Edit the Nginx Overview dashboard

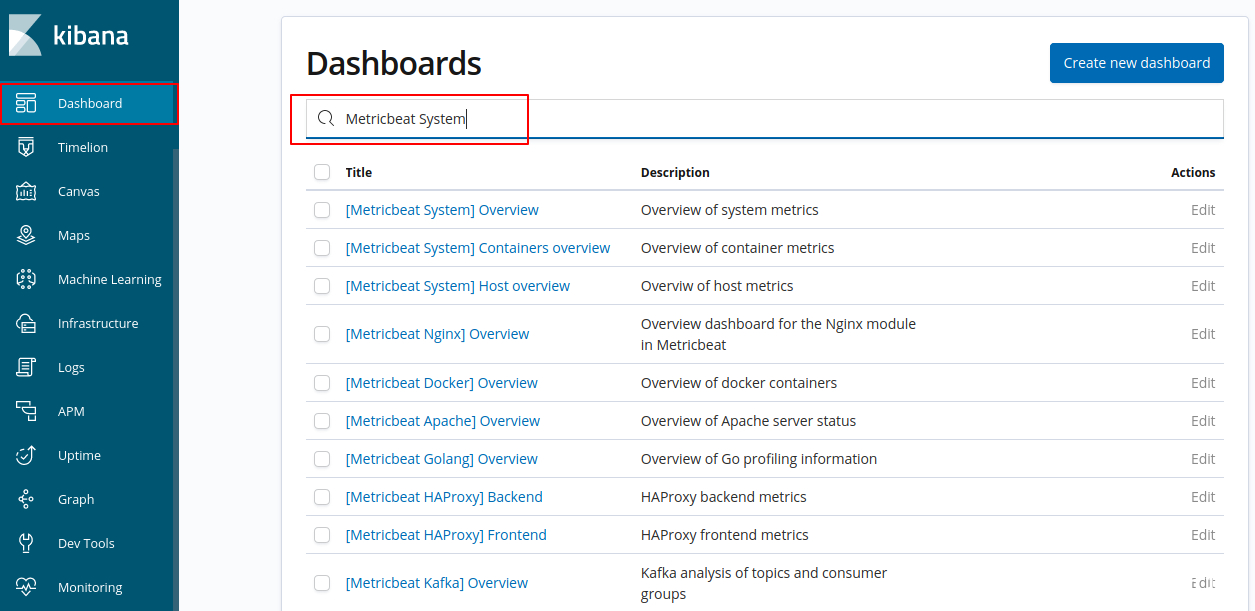[x=1203, y=334]
